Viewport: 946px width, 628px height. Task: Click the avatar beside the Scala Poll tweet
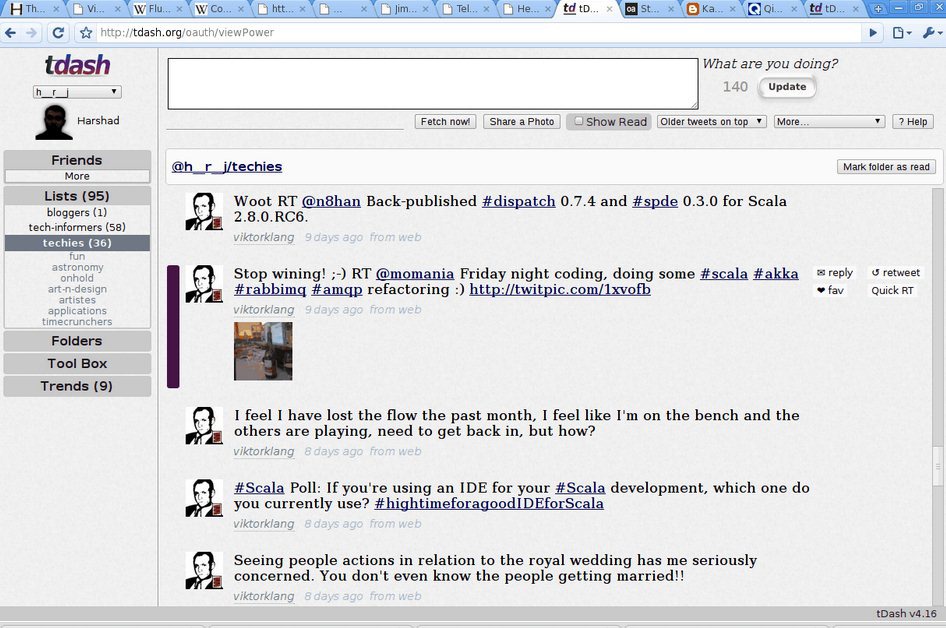click(204, 498)
